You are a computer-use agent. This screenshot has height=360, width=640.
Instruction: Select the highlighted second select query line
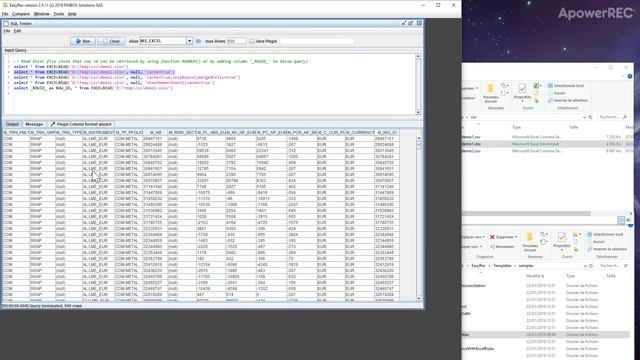(x=94, y=72)
